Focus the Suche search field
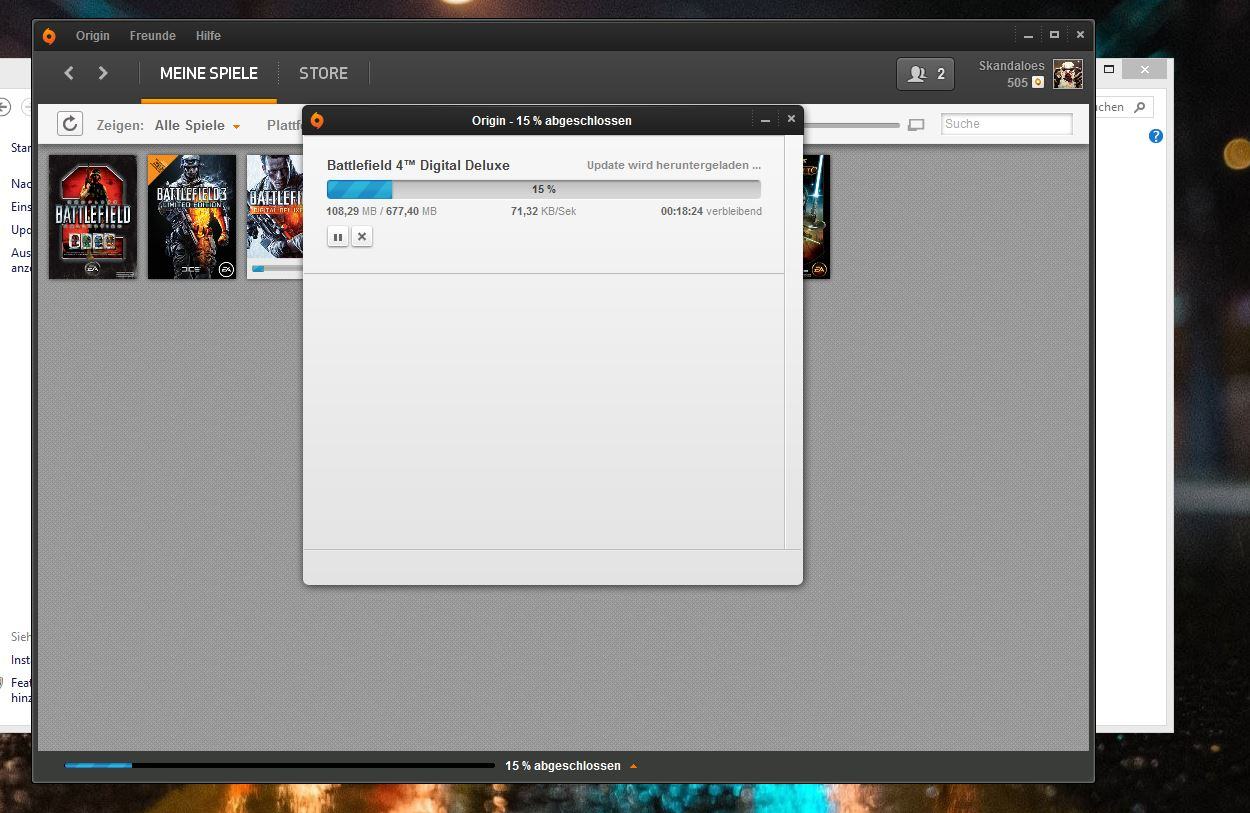 [1006, 124]
